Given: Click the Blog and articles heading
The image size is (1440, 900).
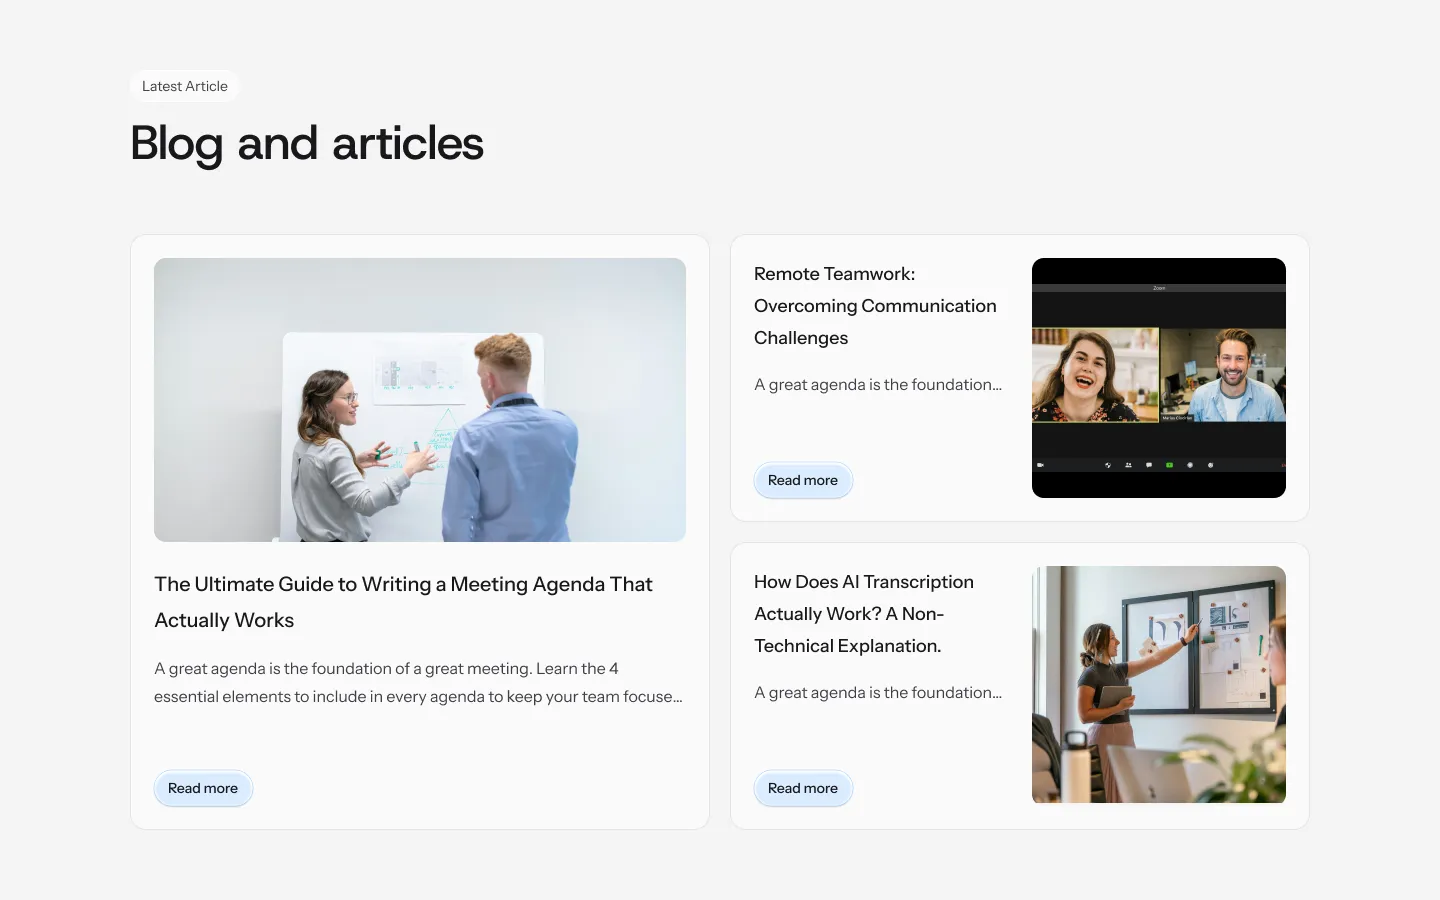Looking at the screenshot, I should pyautogui.click(x=306, y=144).
